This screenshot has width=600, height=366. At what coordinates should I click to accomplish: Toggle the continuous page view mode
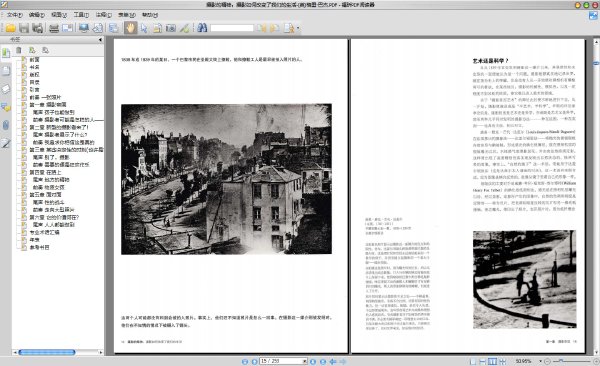[483, 361]
